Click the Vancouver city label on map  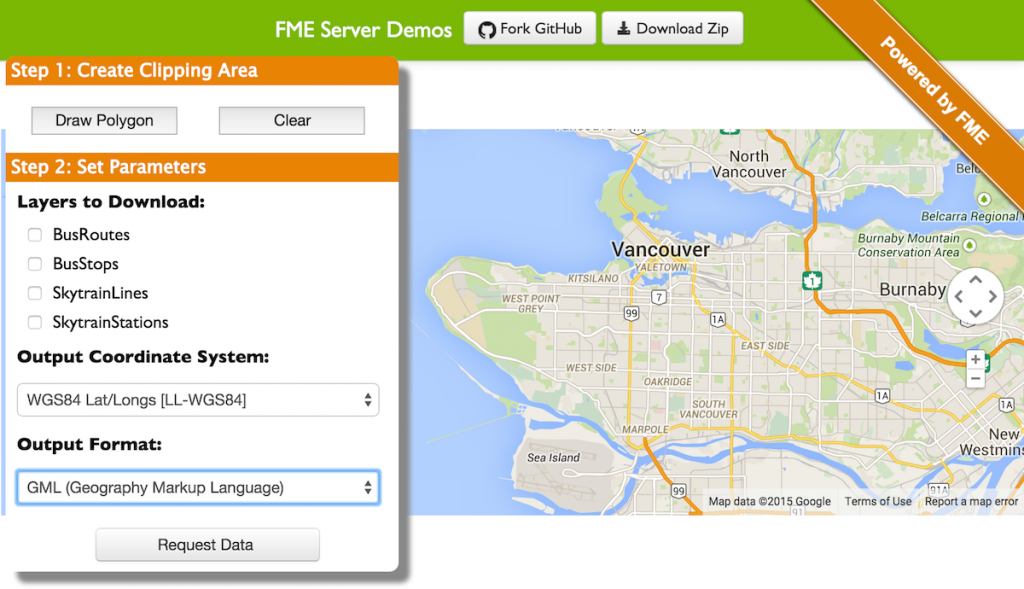tap(660, 249)
